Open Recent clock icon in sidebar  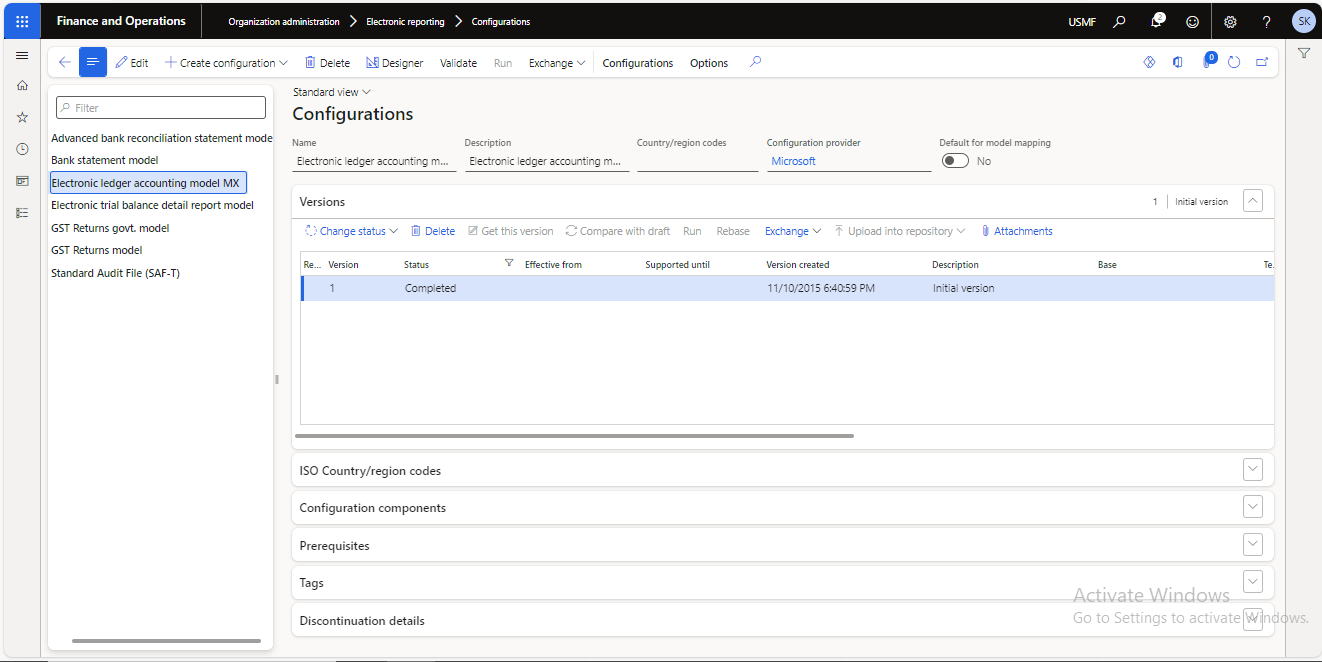click(22, 149)
